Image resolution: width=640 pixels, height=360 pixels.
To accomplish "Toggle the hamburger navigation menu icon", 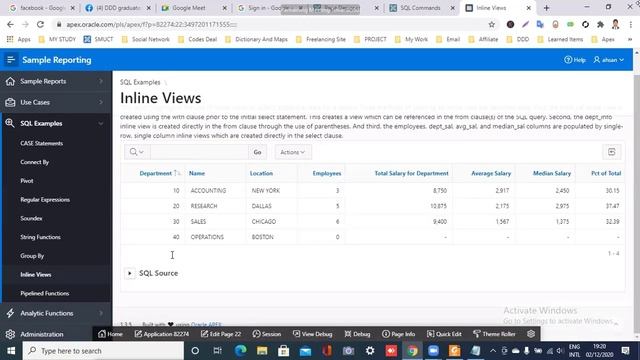I will pos(11,60).
